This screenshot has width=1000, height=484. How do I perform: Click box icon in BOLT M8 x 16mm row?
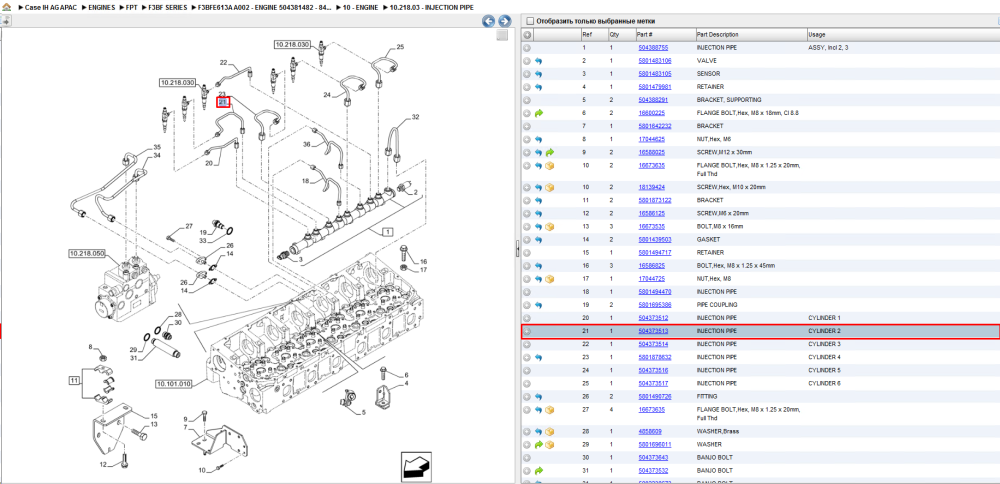[x=549, y=226]
